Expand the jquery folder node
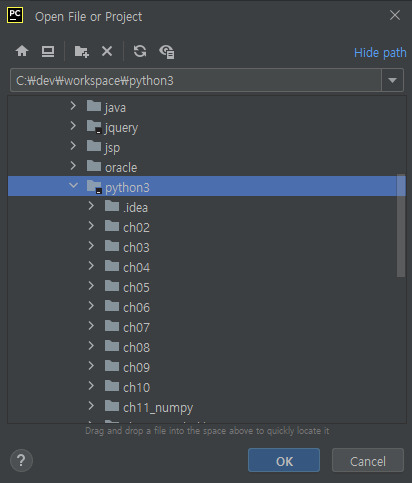412x483 pixels. click(x=73, y=126)
